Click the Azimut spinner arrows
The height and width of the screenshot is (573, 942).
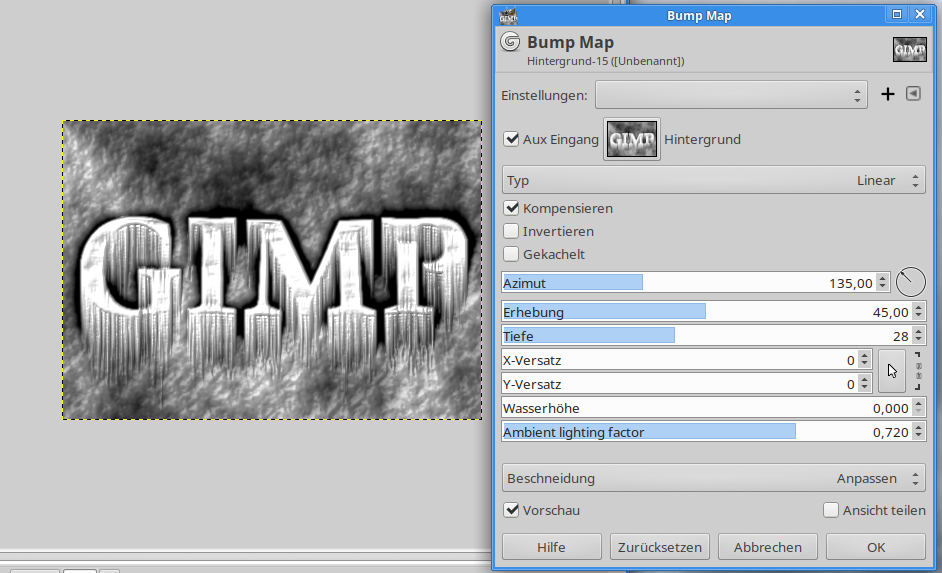click(x=882, y=282)
